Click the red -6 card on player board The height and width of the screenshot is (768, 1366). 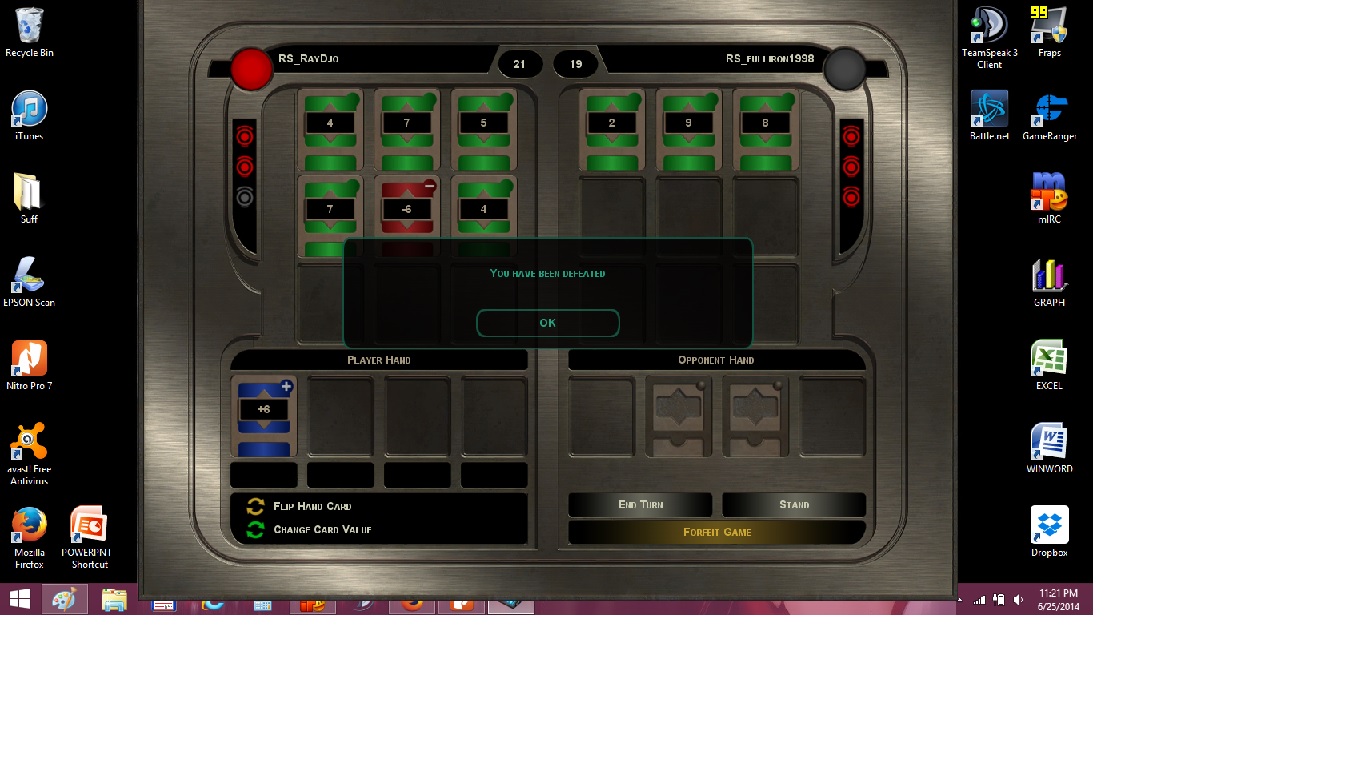(407, 209)
